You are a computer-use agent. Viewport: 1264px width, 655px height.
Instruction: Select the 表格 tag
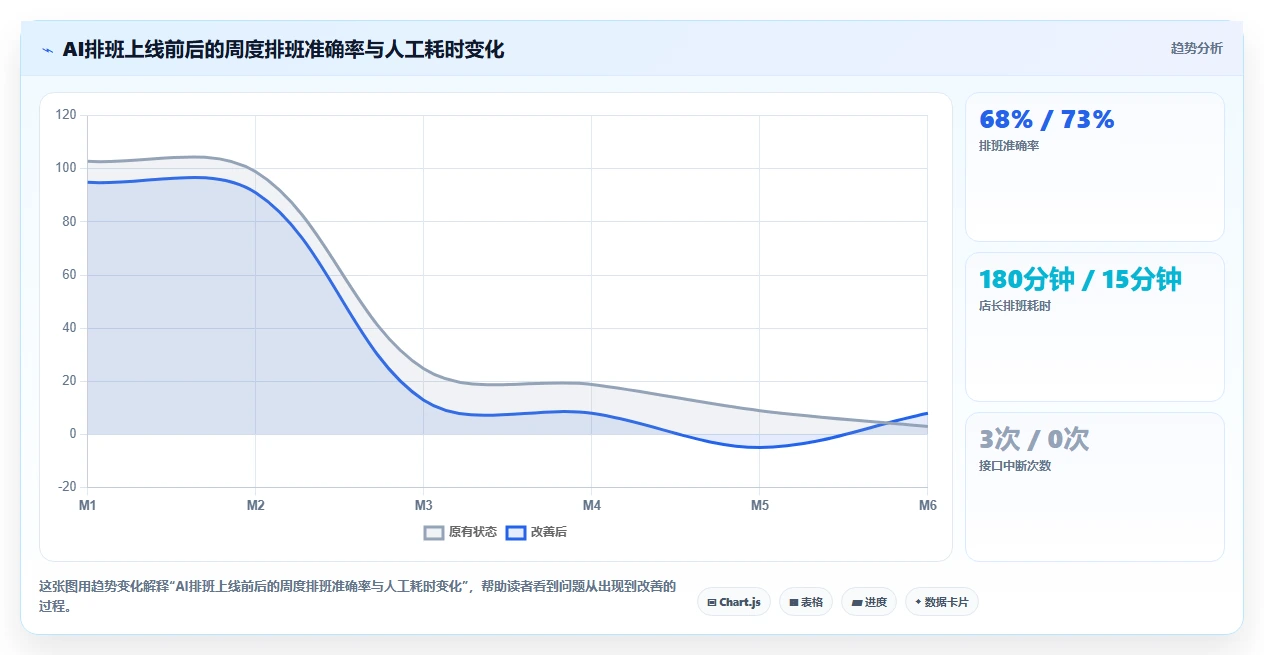805,602
